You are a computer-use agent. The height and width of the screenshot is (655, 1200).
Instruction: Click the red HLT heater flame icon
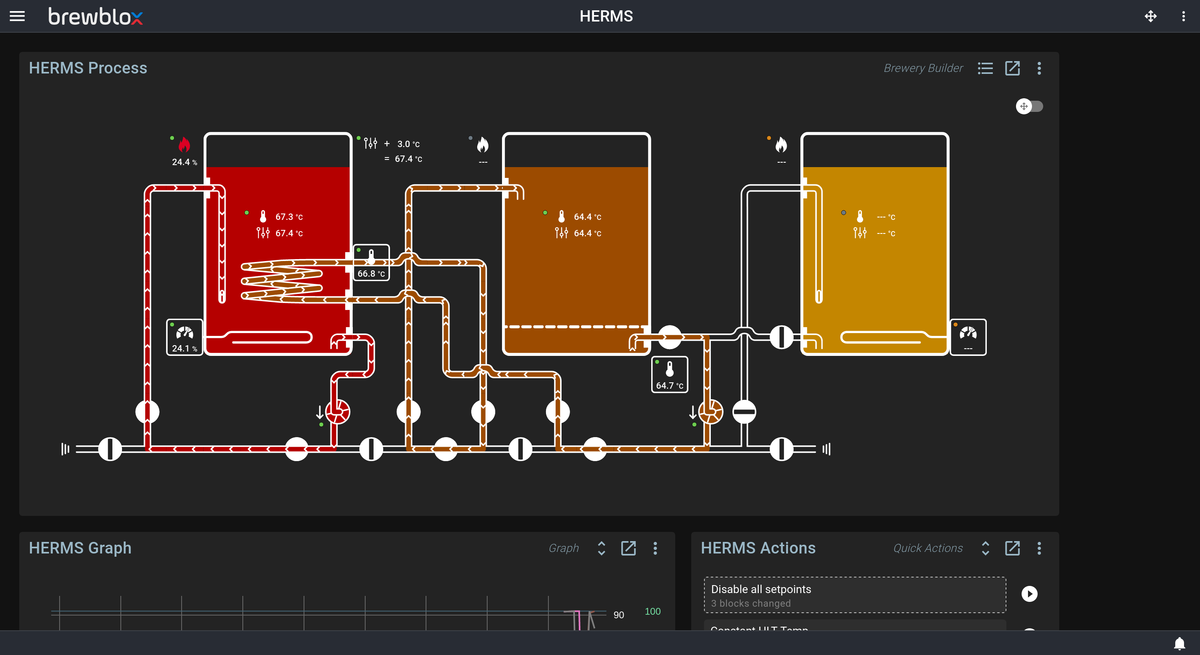[x=184, y=146]
